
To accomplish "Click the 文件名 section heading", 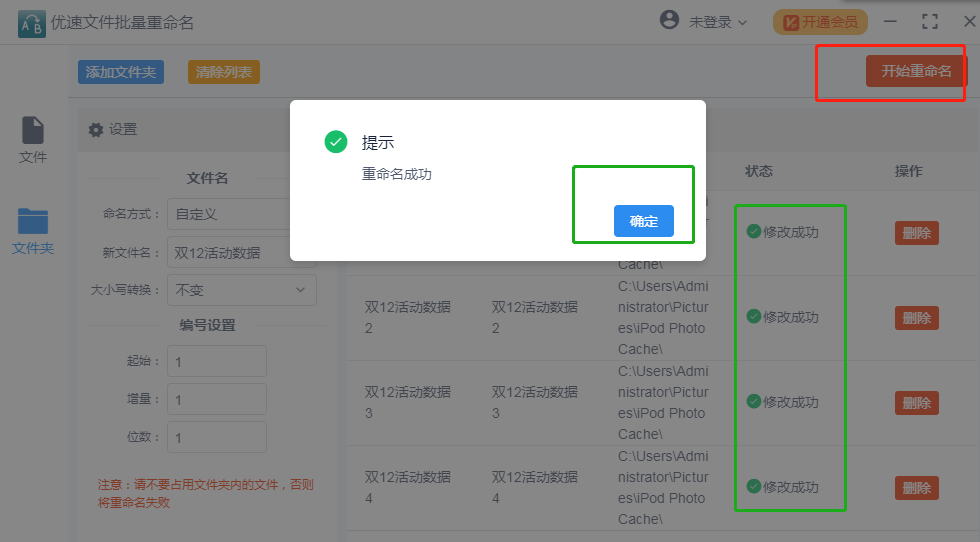I will (208, 179).
